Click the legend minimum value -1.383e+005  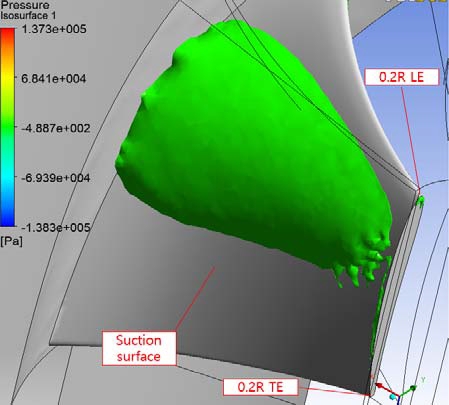coord(56,228)
